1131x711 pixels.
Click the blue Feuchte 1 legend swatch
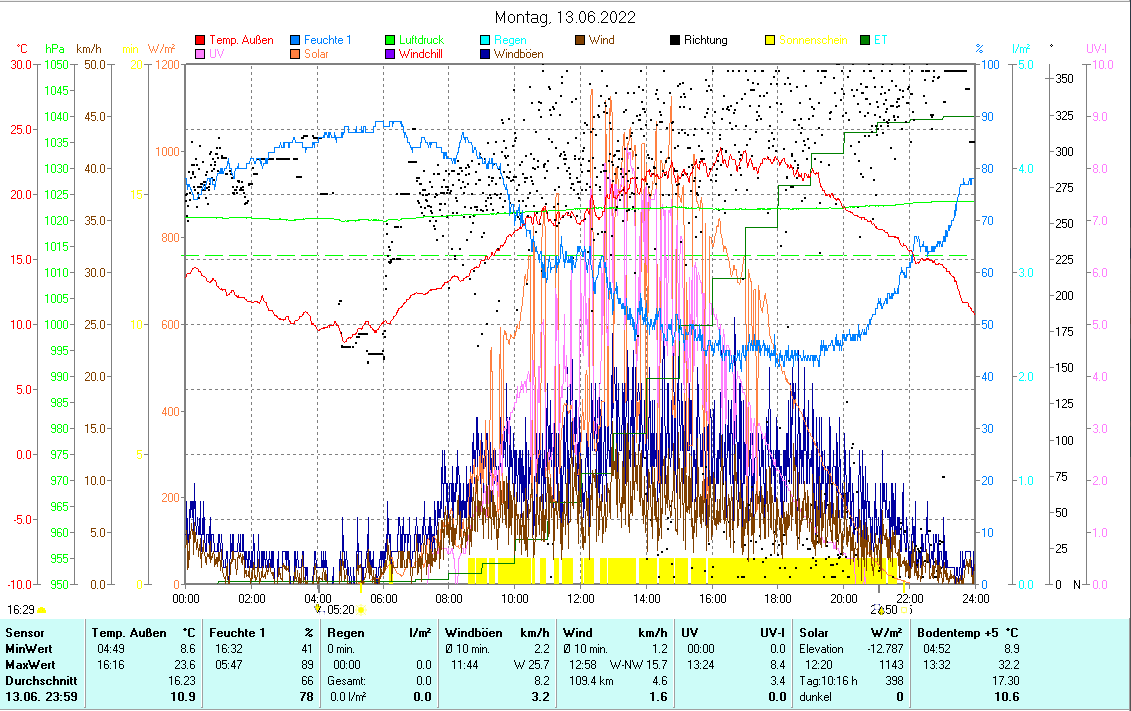click(x=295, y=40)
